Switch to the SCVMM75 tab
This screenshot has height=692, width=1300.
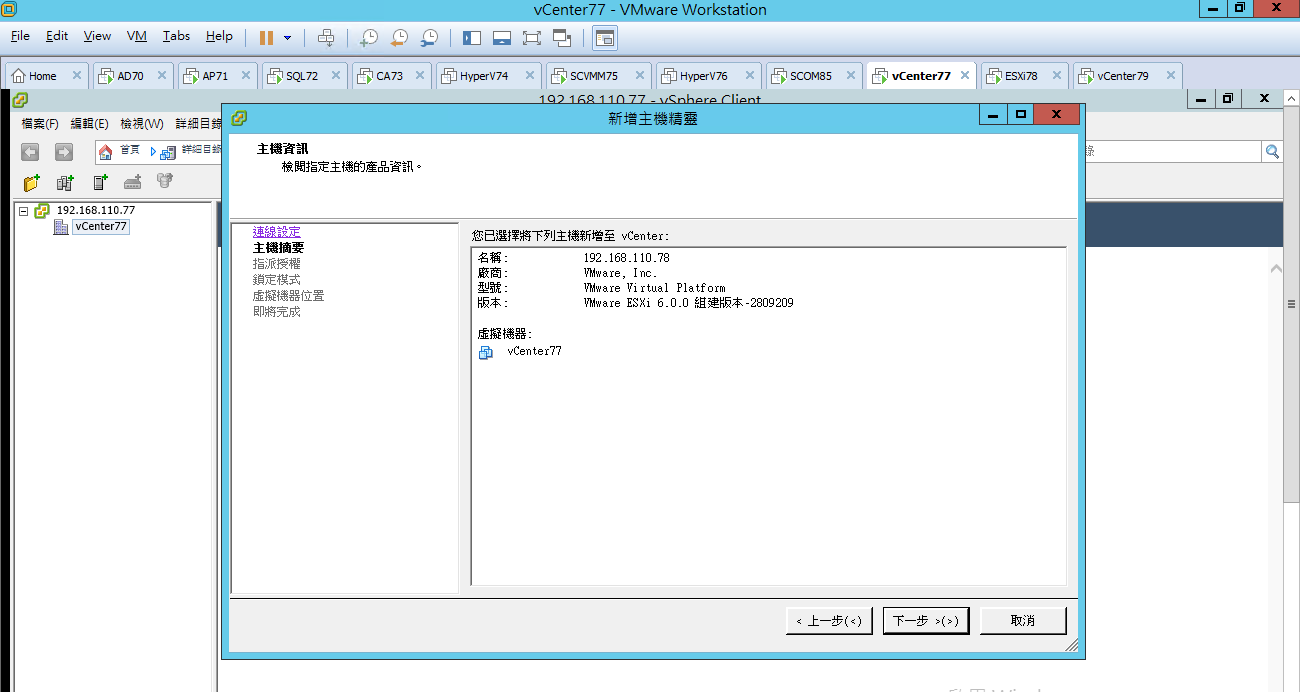[x=594, y=76]
